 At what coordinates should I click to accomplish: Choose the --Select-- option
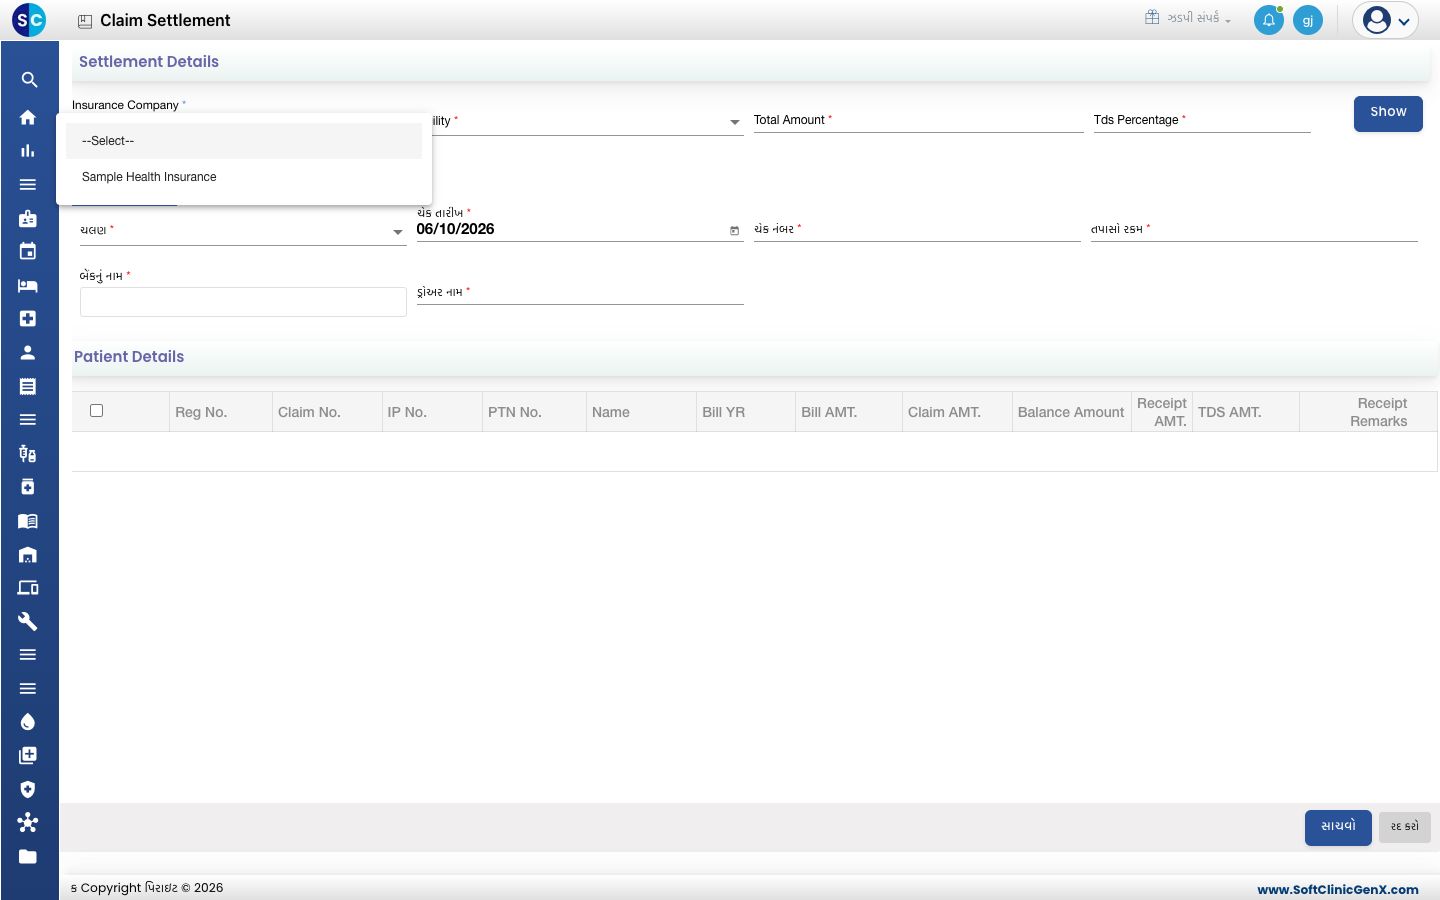point(244,141)
